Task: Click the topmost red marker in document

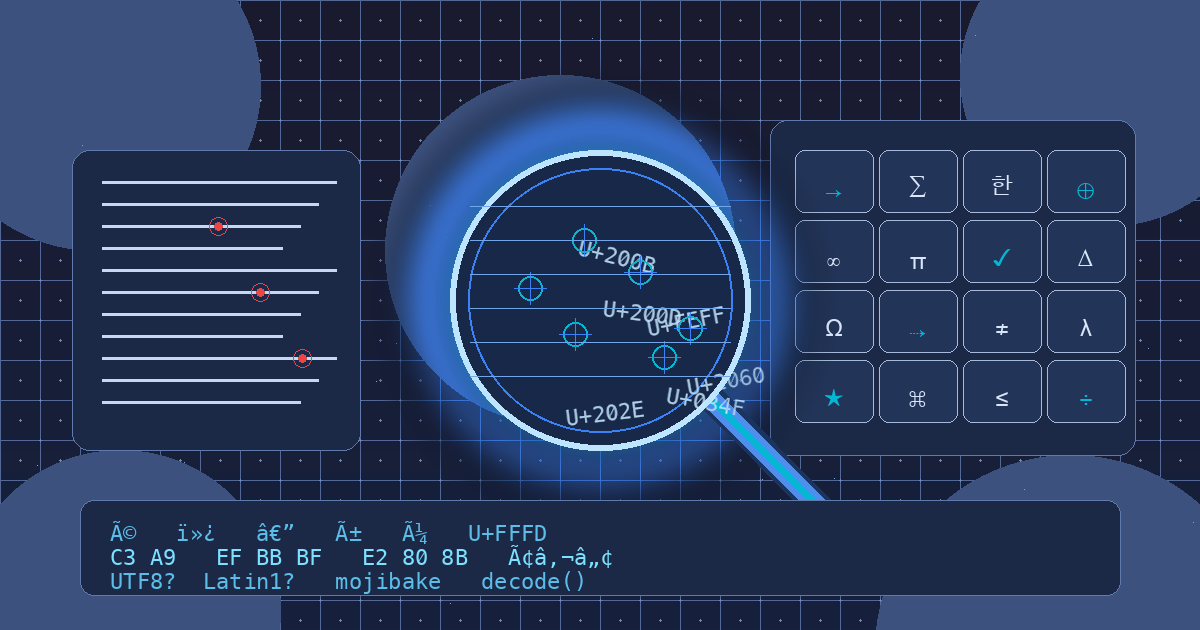Action: (218, 226)
